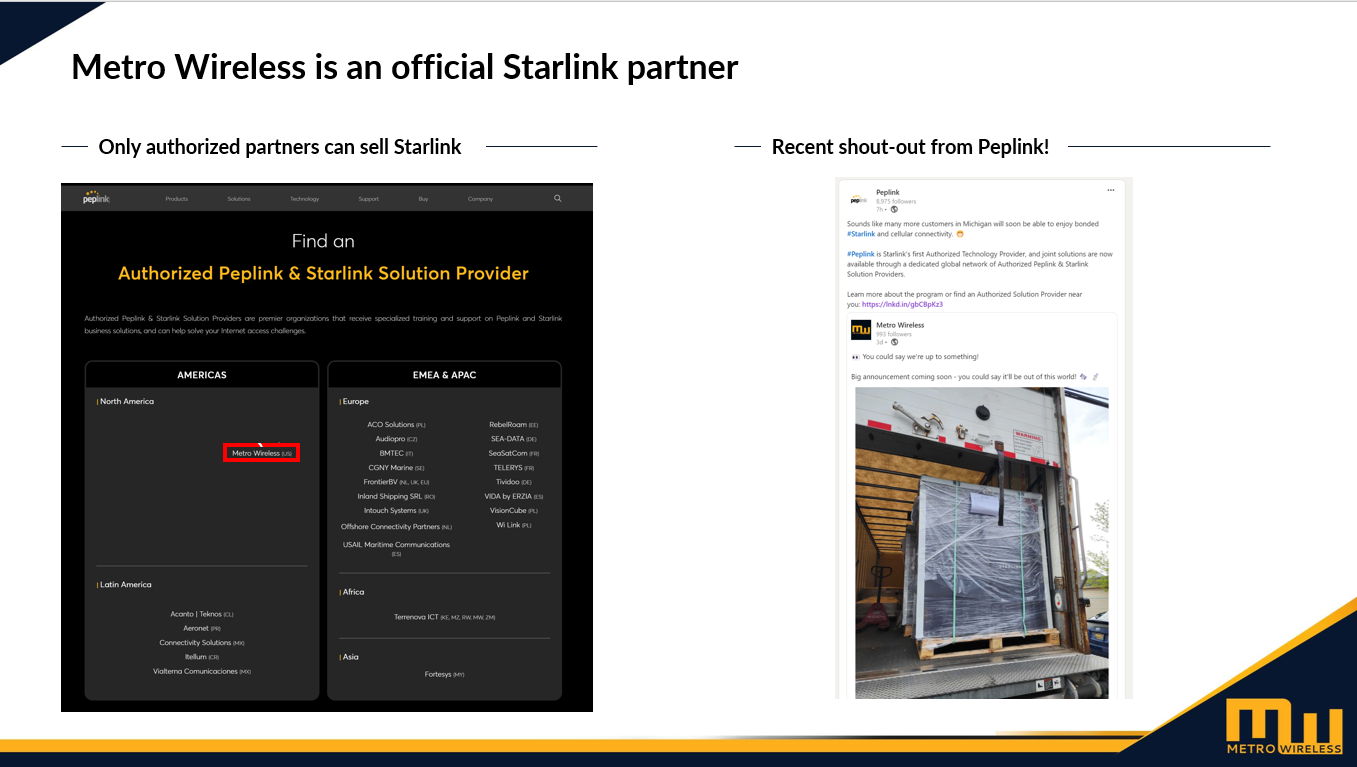The width and height of the screenshot is (1357, 767).
Task: Click the 'North America' section heading
Action: tap(126, 401)
